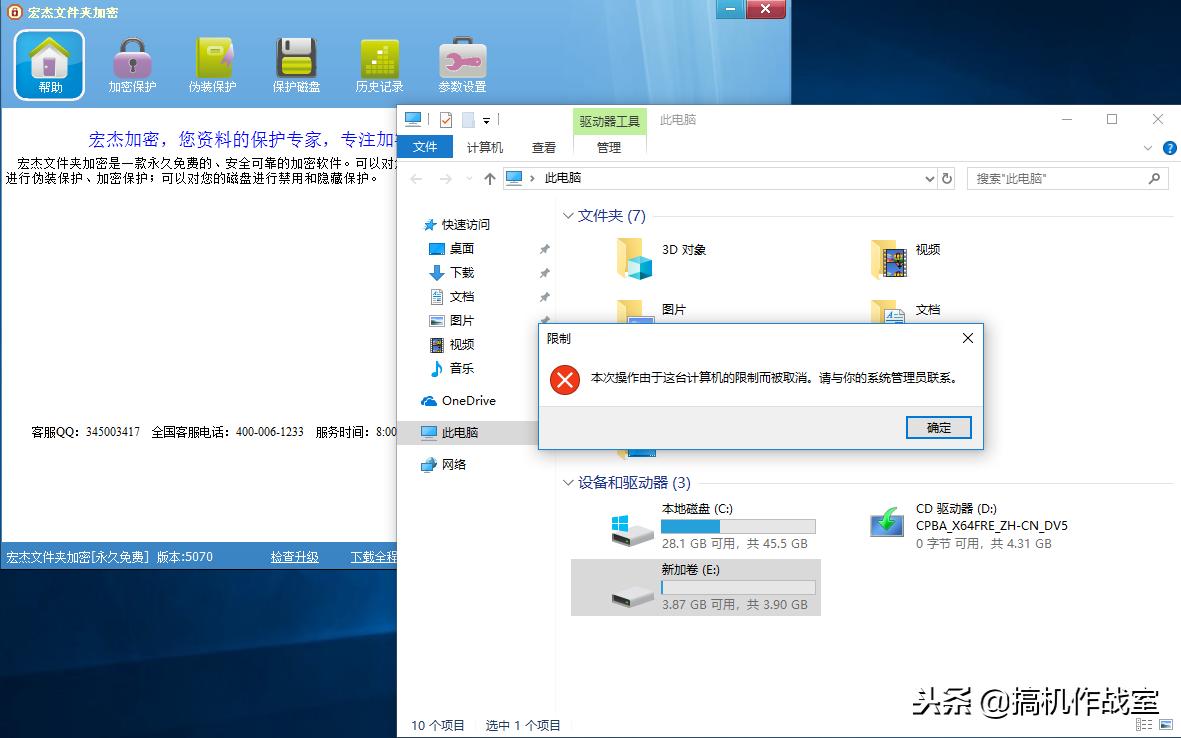Click the 检查升级 update link

[293, 557]
